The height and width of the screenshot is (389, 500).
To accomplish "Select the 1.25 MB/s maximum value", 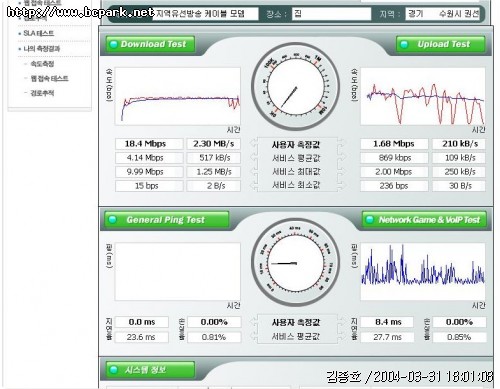I will coord(214,172).
